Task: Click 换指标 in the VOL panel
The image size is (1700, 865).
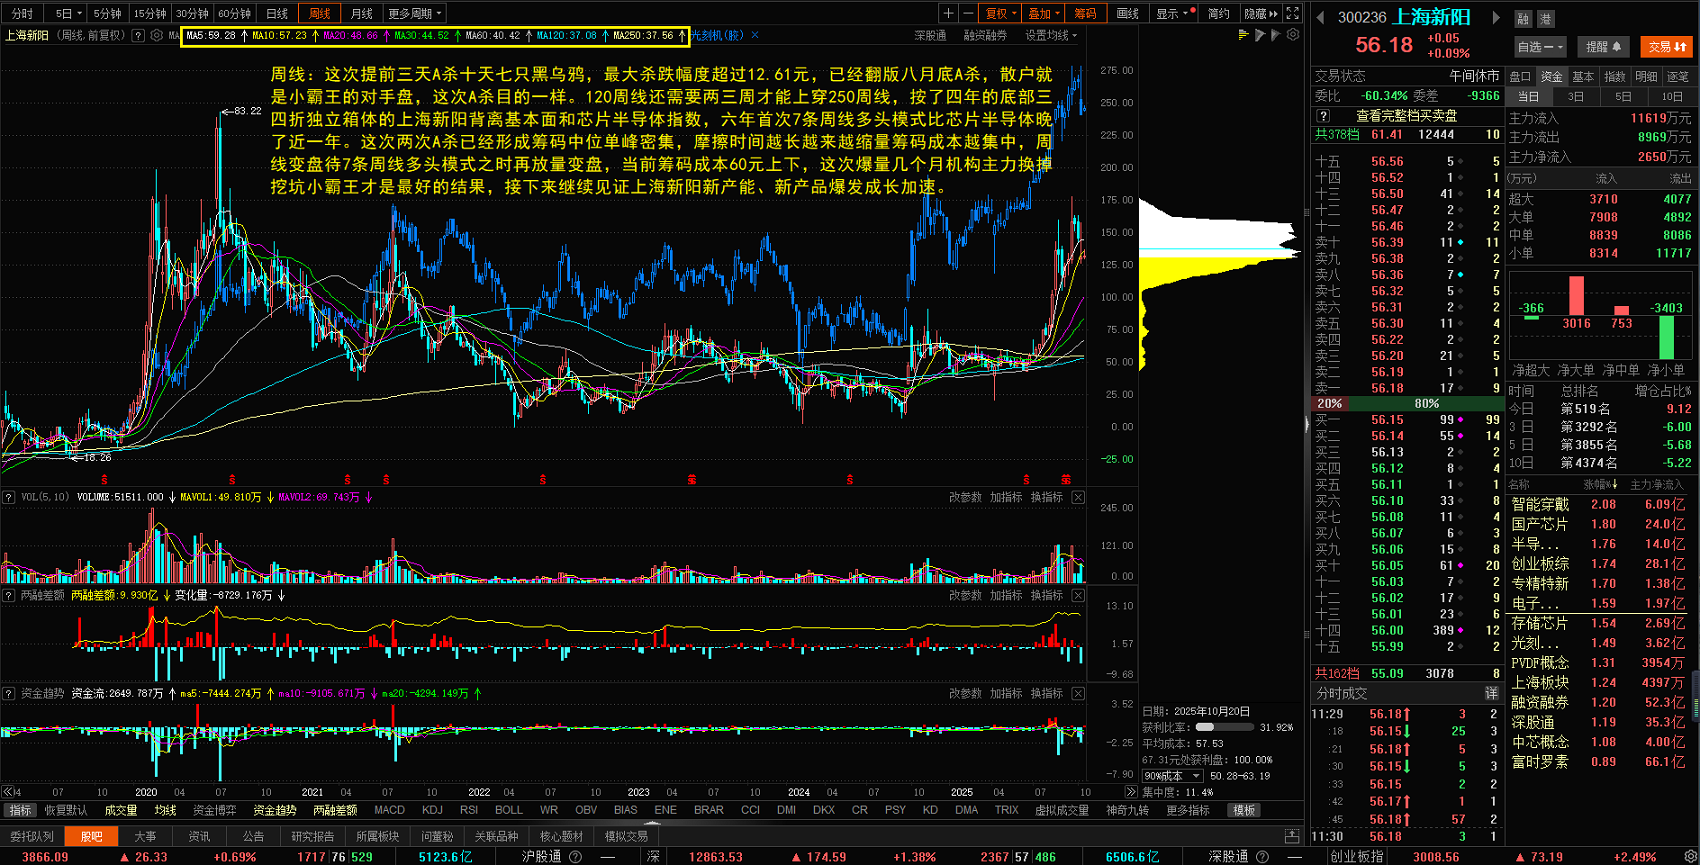Action: [1047, 497]
